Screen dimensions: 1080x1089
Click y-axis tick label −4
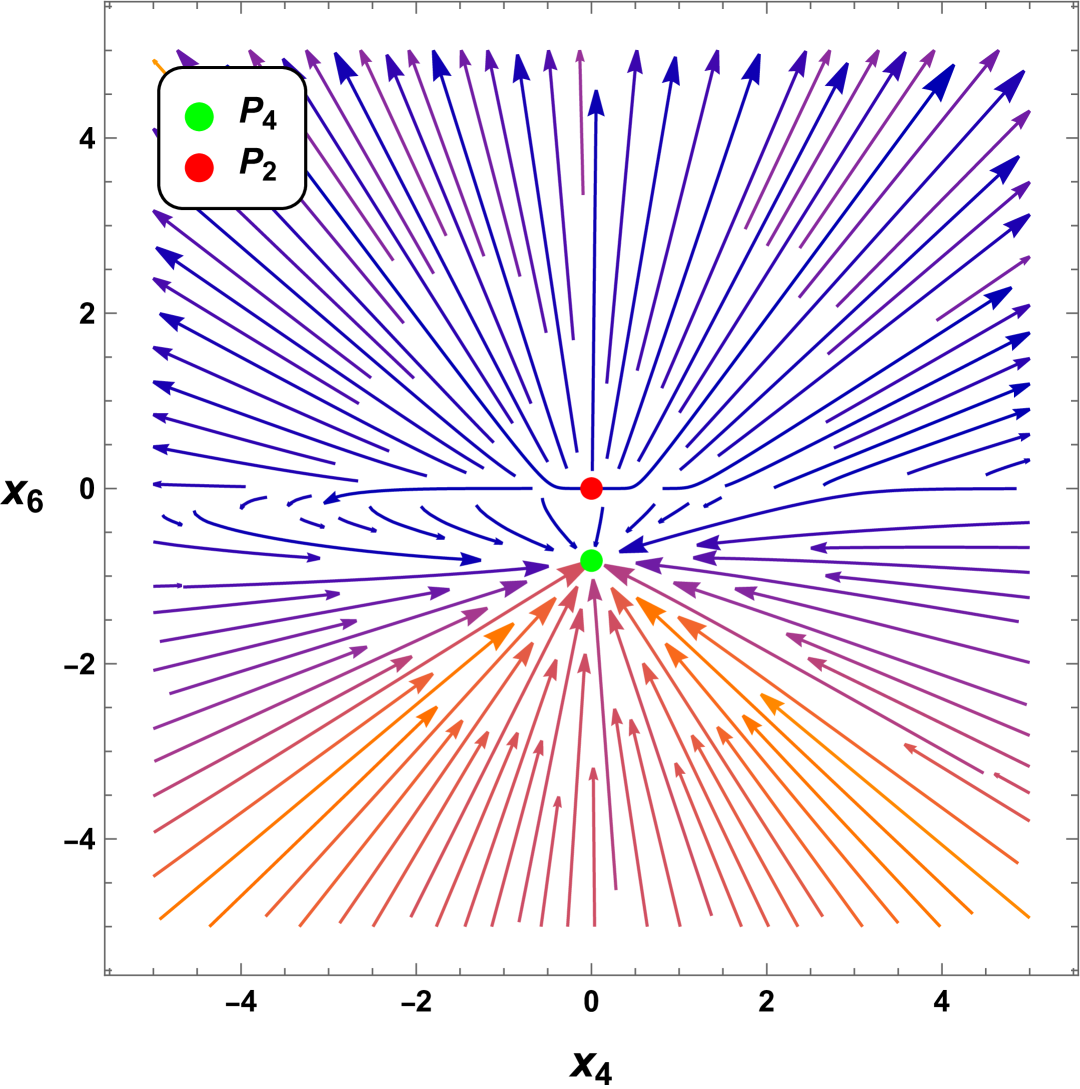click(80, 840)
